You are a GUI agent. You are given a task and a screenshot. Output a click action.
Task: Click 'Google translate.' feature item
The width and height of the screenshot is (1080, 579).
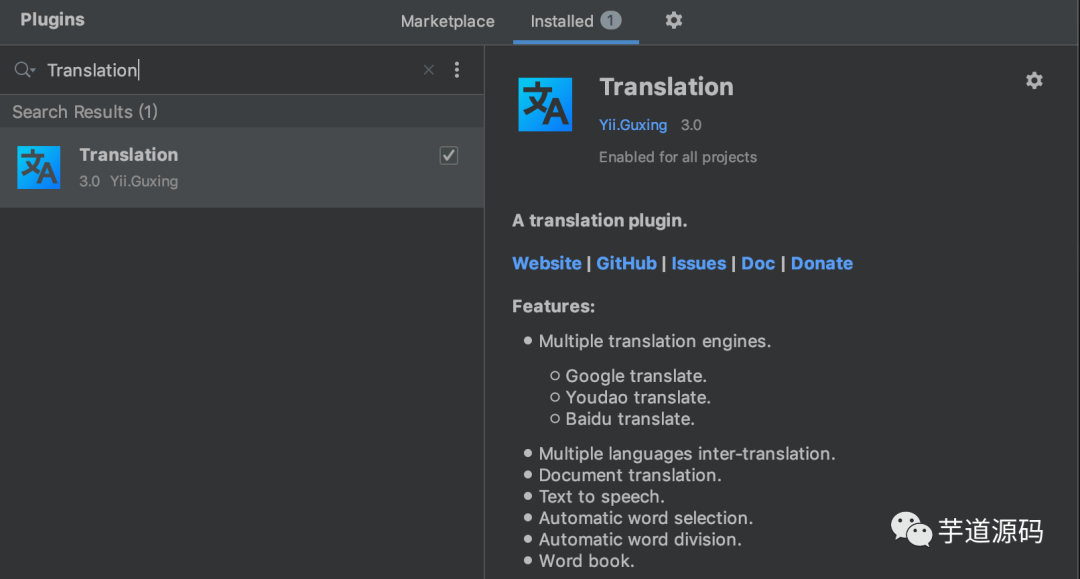click(636, 376)
